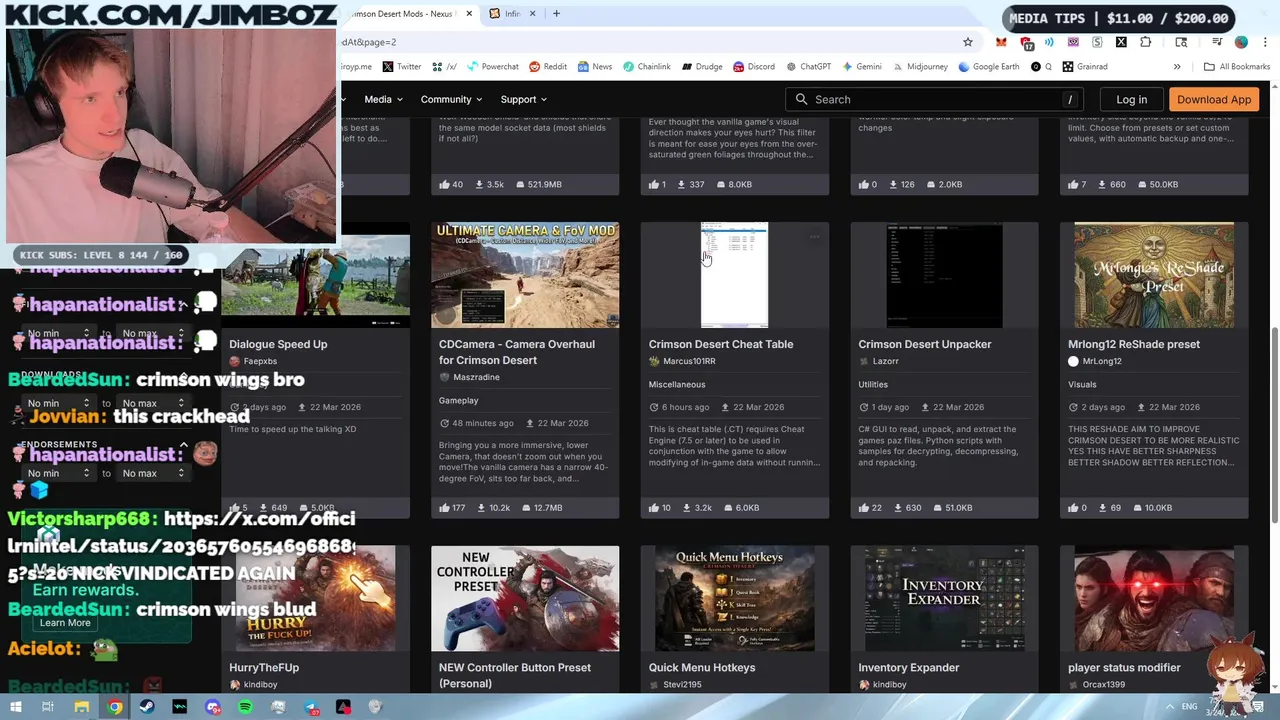Click the X extension icon in toolbar
The image size is (1280, 720).
[1121, 42]
